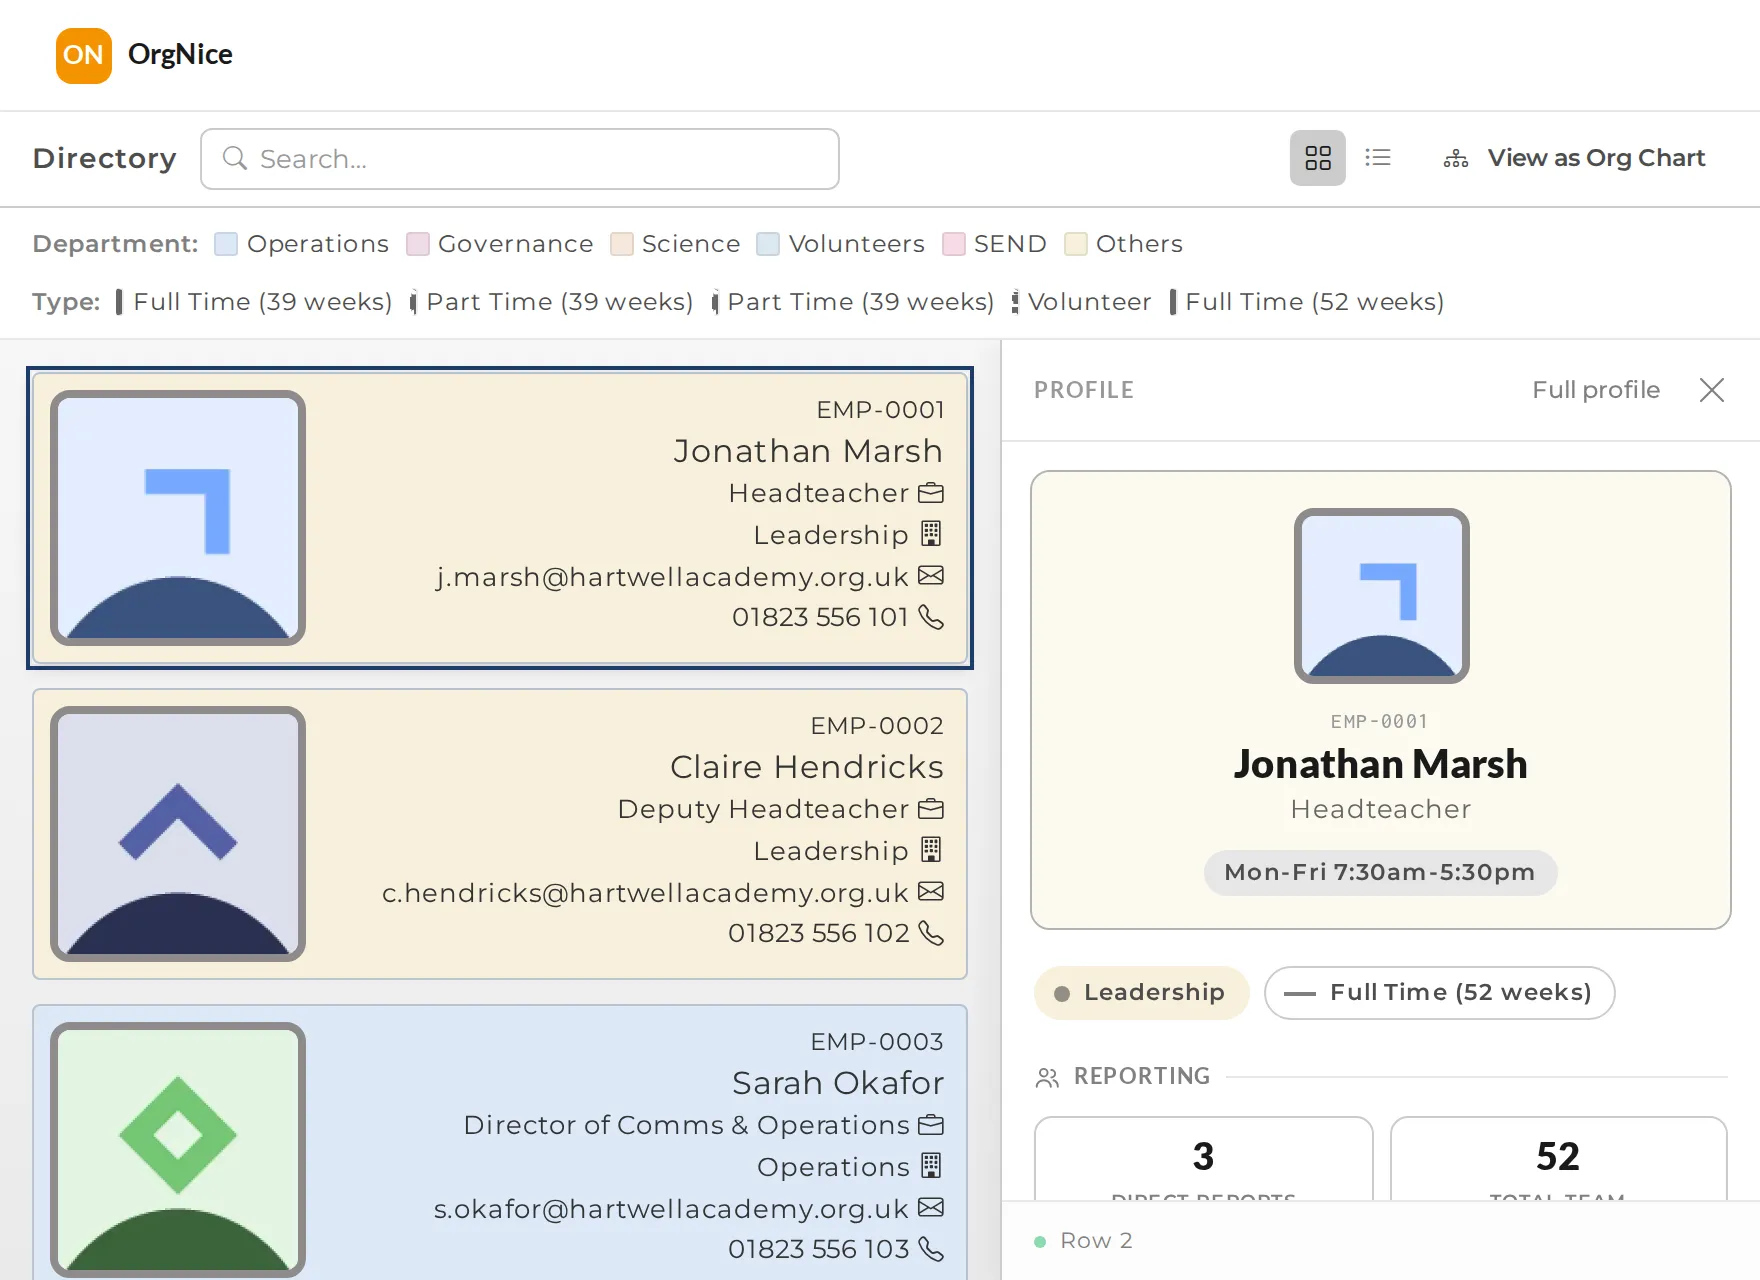This screenshot has width=1760, height=1280.
Task: Click the j.marsh@hartwellacademy.org.uk email text
Action: pyautogui.click(x=672, y=577)
